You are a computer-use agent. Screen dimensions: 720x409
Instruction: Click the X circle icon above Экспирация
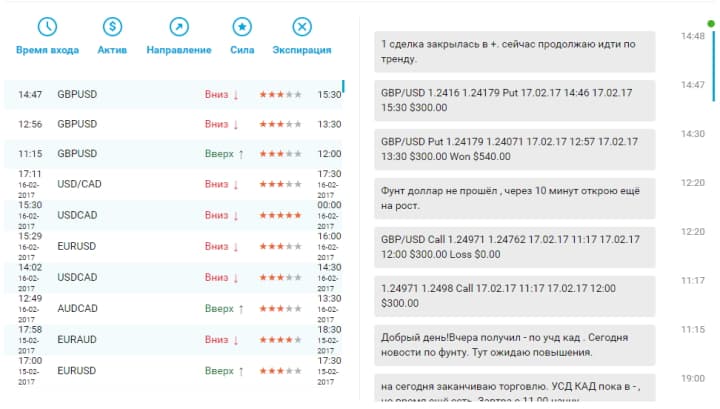pos(301,27)
